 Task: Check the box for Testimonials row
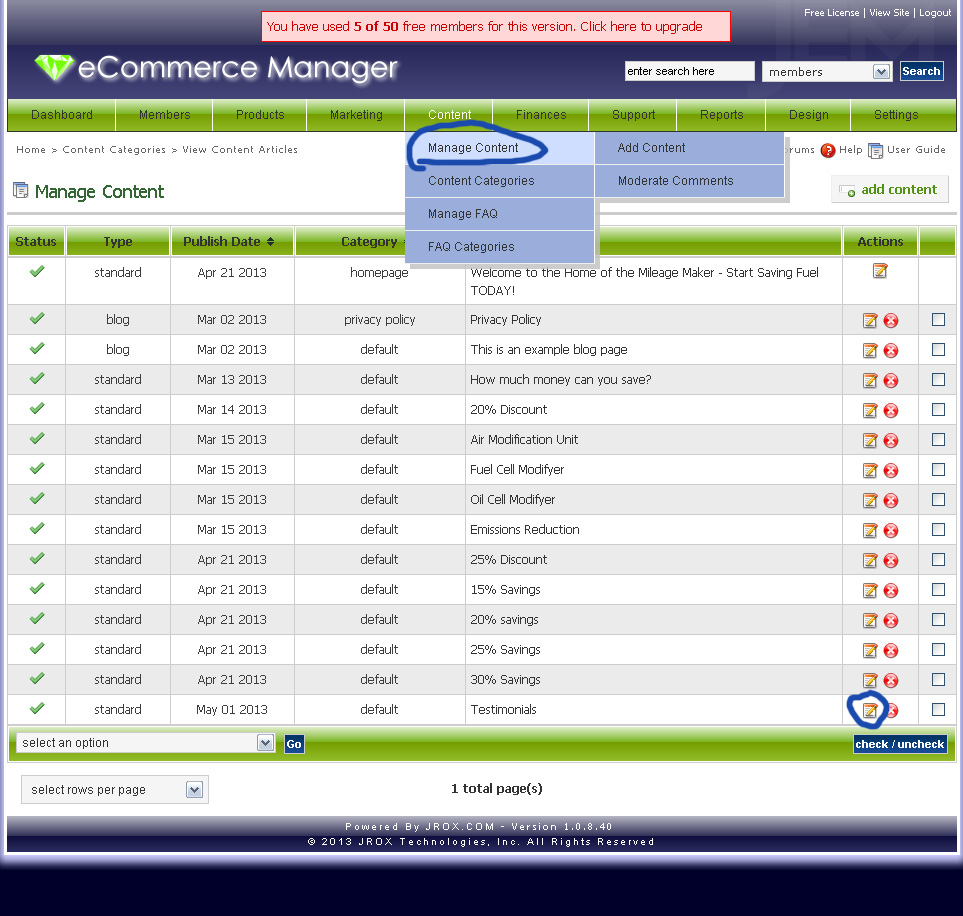(x=938, y=710)
